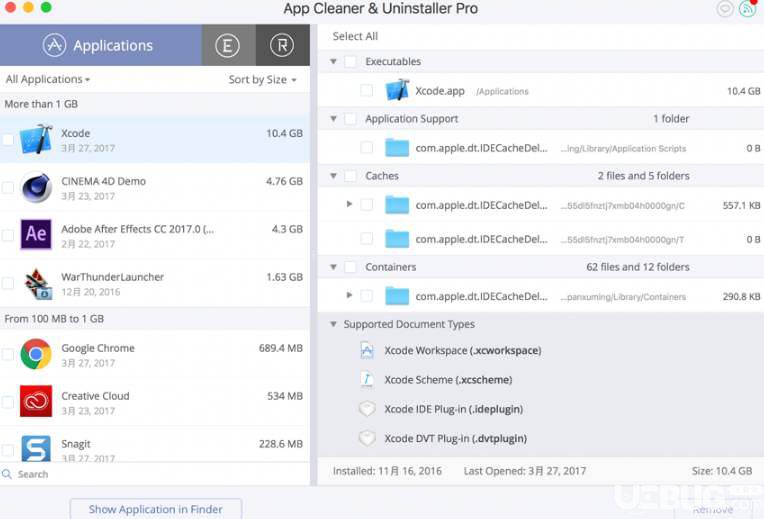Click the search magnifier icon
764x519 pixels.
click(7, 474)
